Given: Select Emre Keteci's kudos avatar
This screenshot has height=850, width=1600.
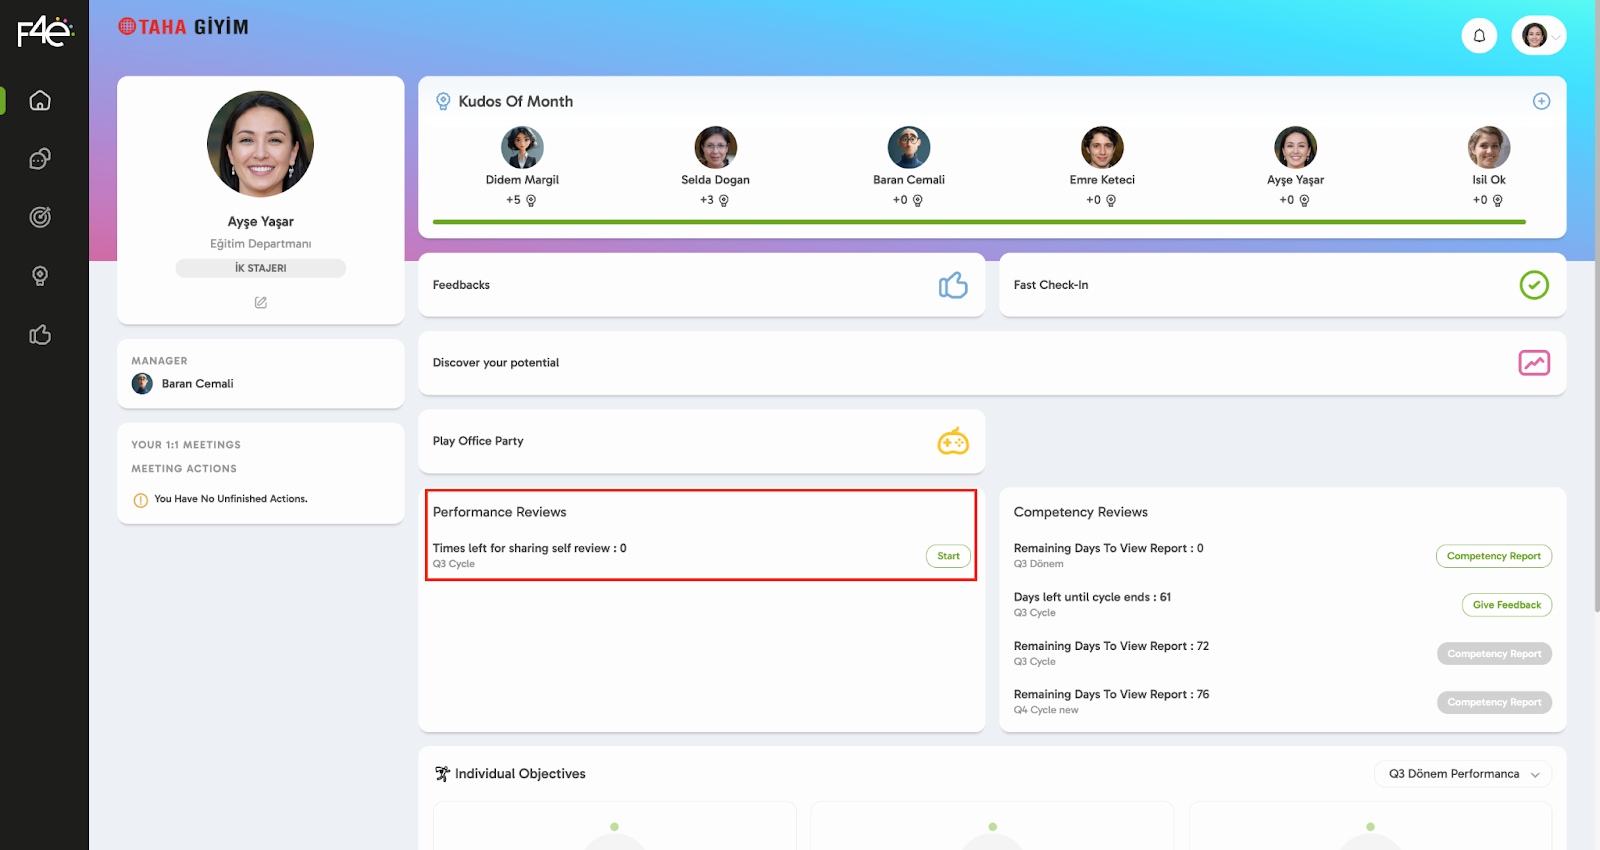Looking at the screenshot, I should point(1102,148).
